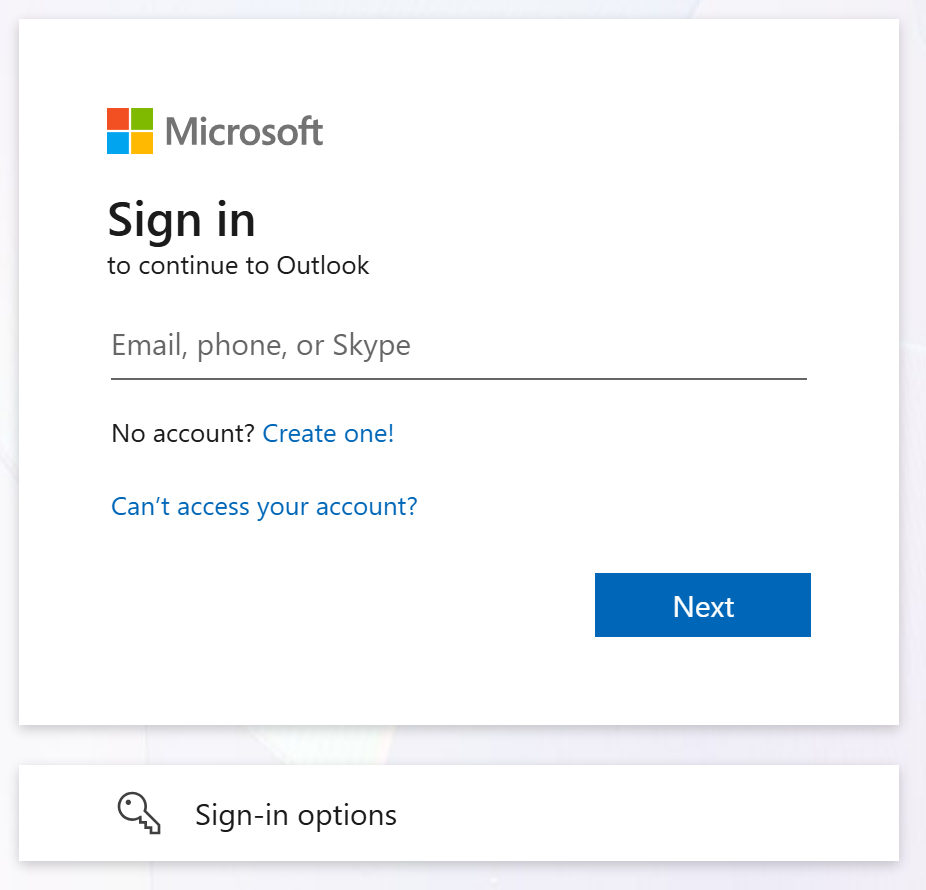Image resolution: width=926 pixels, height=890 pixels.
Task: Open Sign-in options
Action: [295, 814]
